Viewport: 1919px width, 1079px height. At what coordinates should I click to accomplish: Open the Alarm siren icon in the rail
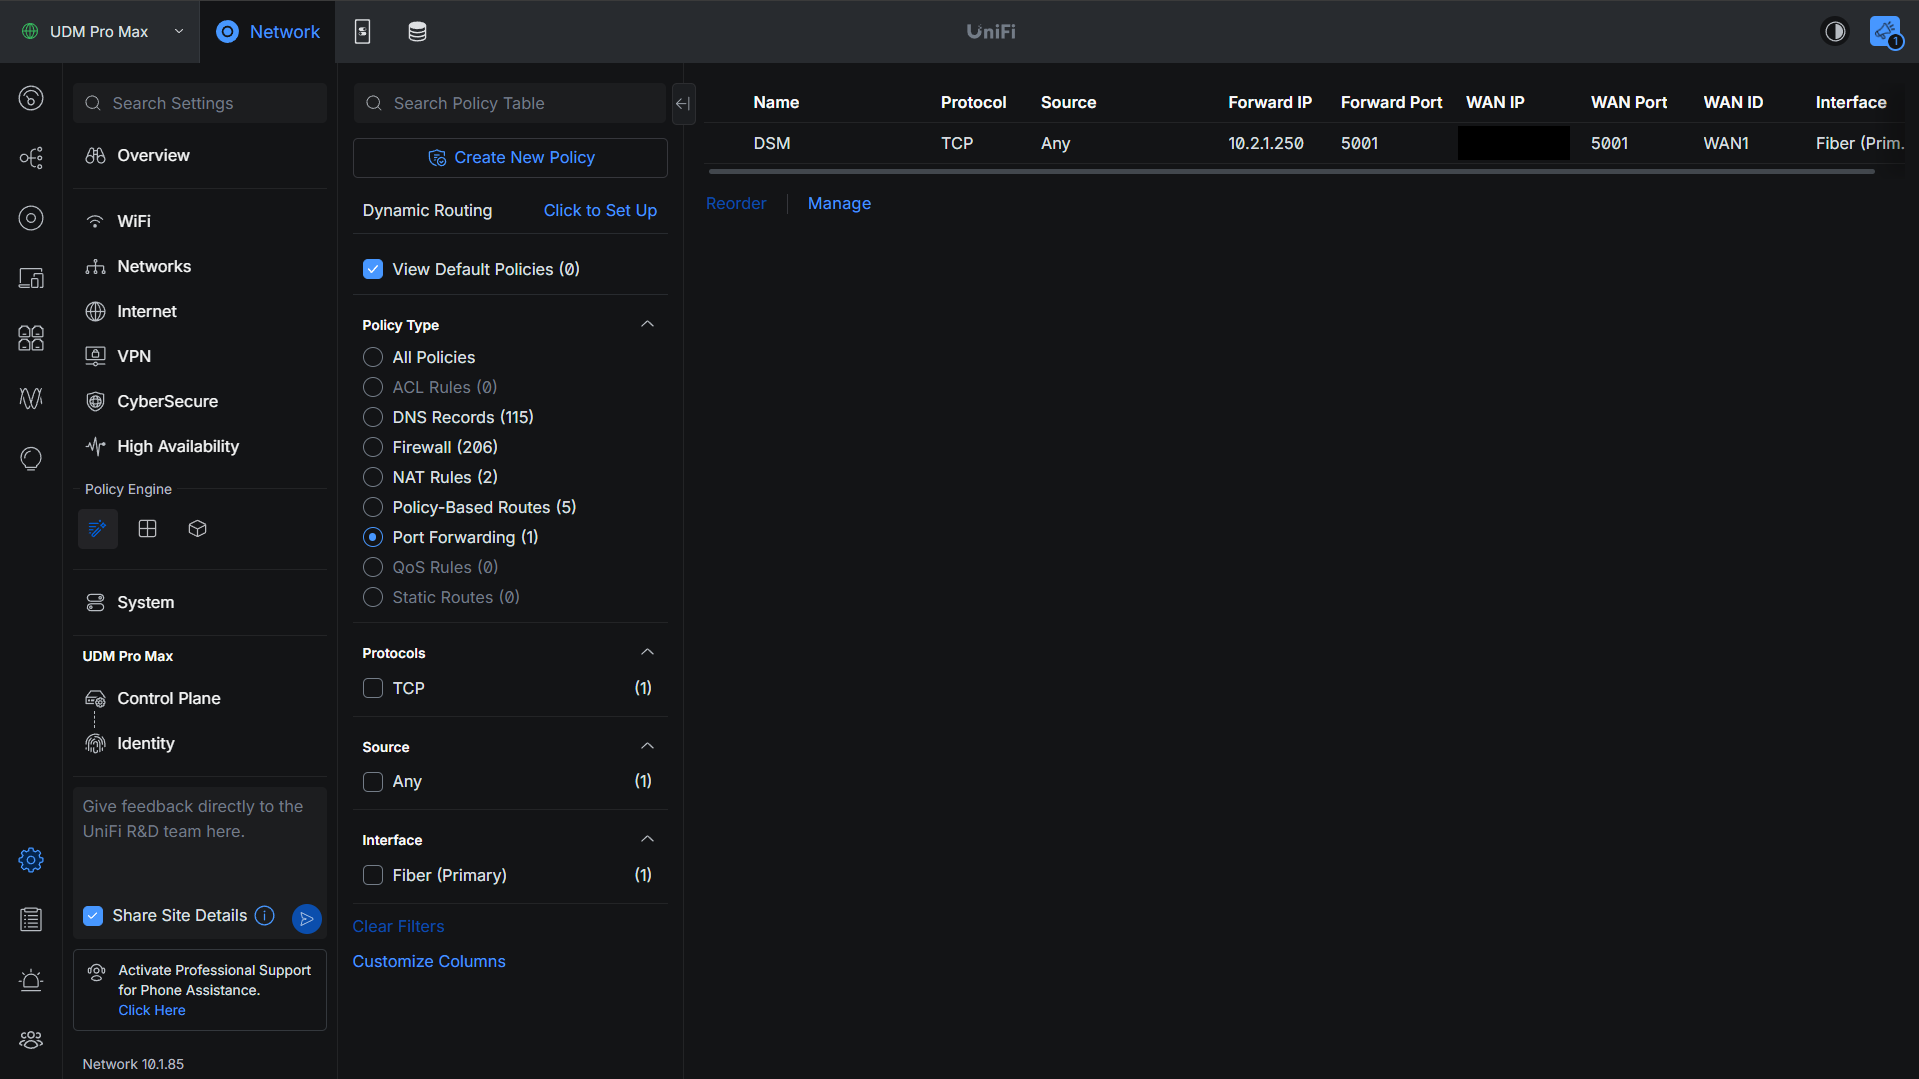click(31, 980)
